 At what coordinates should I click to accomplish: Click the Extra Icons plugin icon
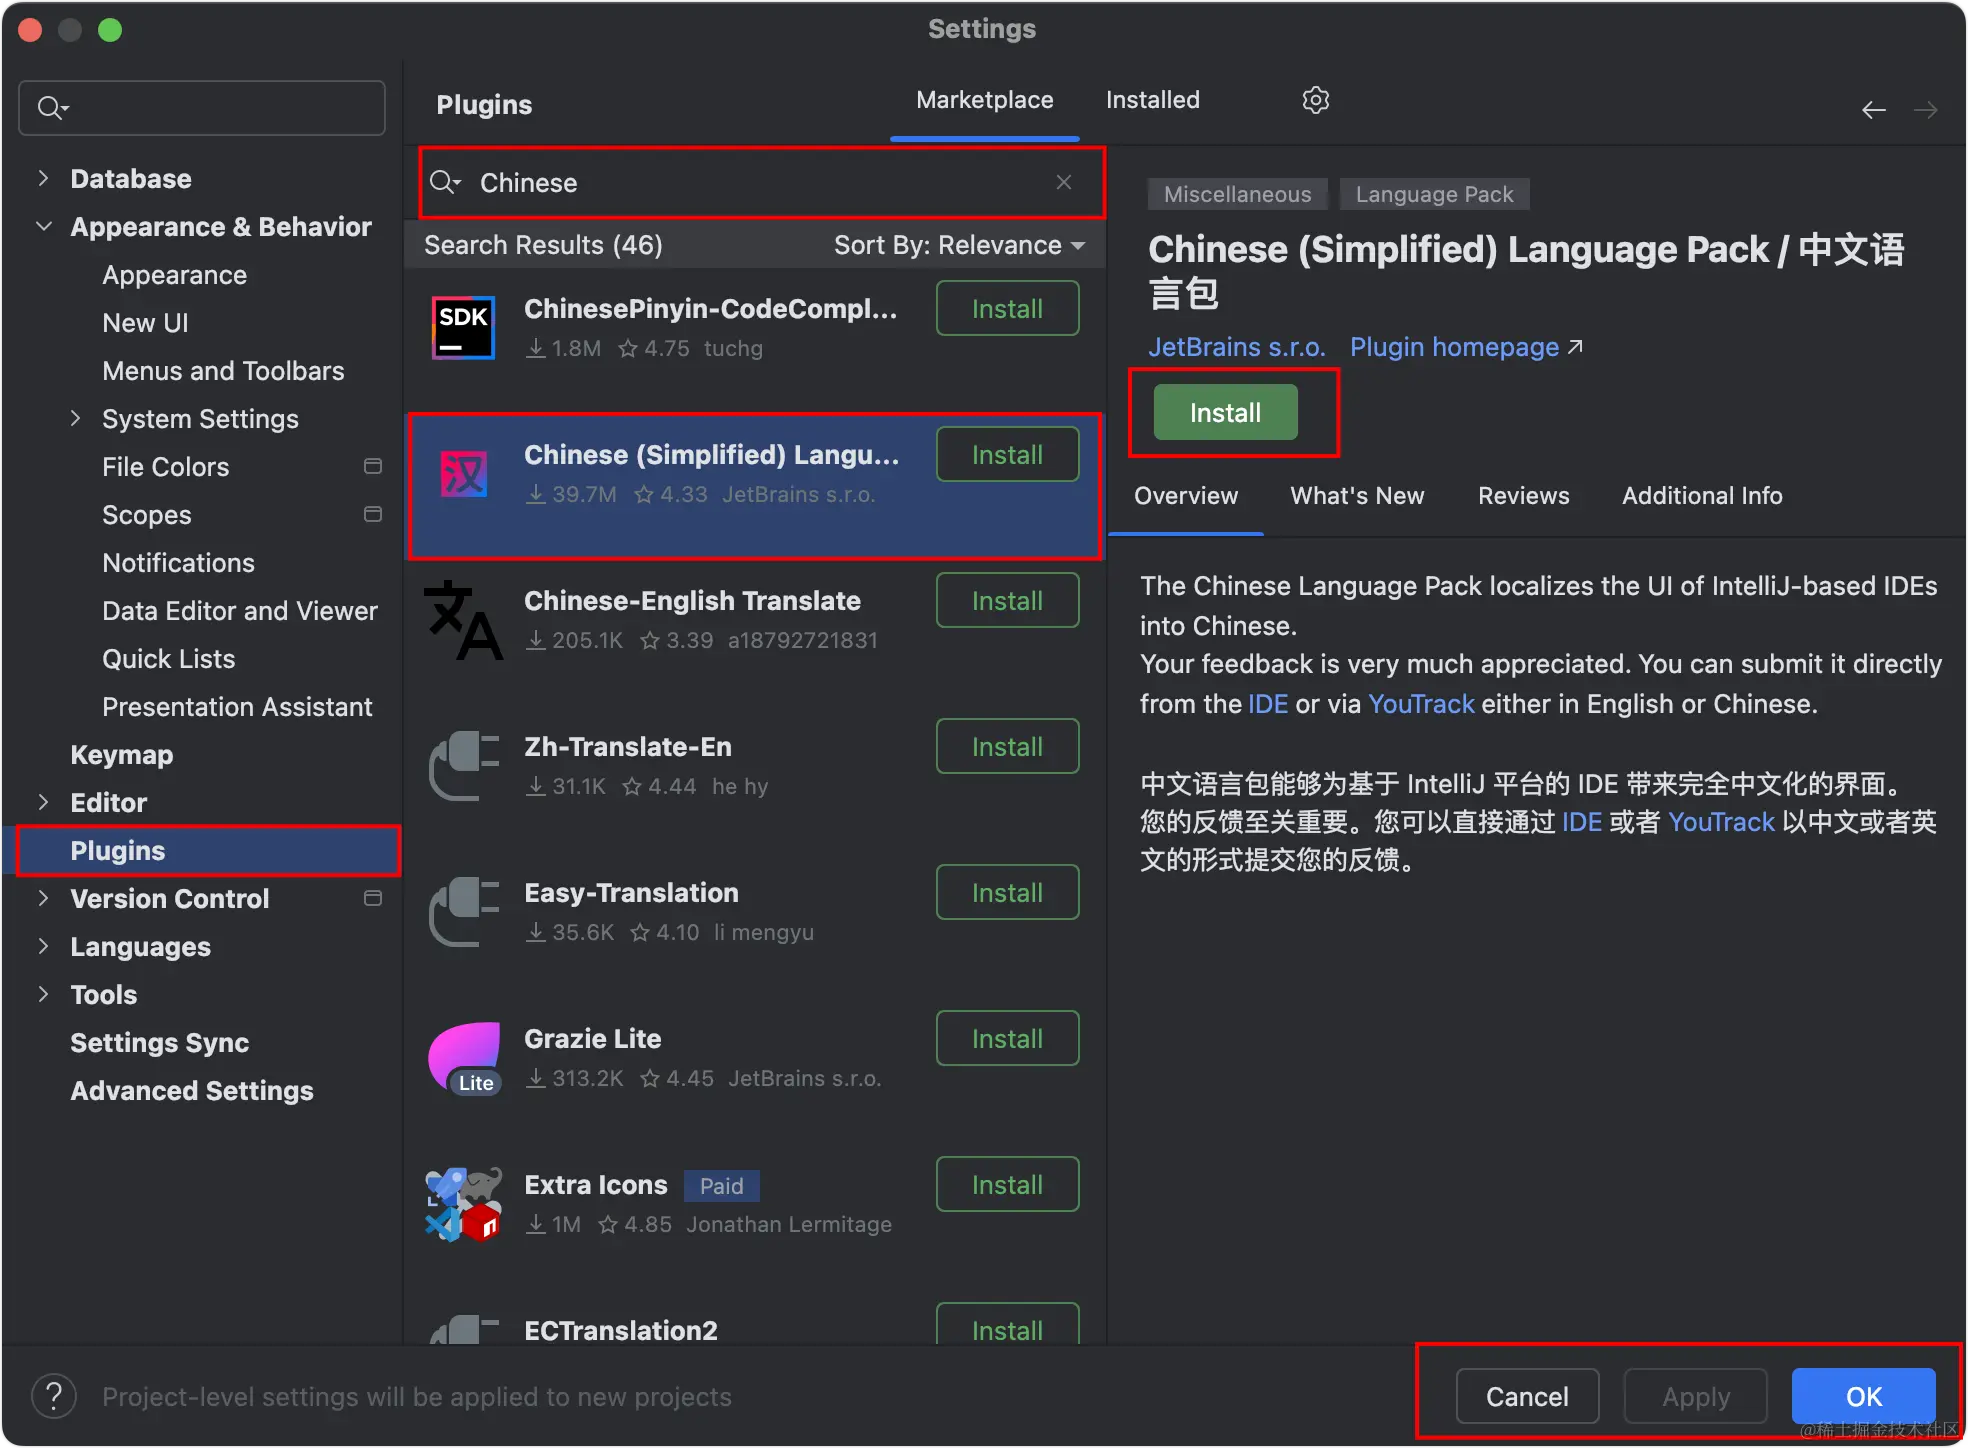(x=464, y=1204)
